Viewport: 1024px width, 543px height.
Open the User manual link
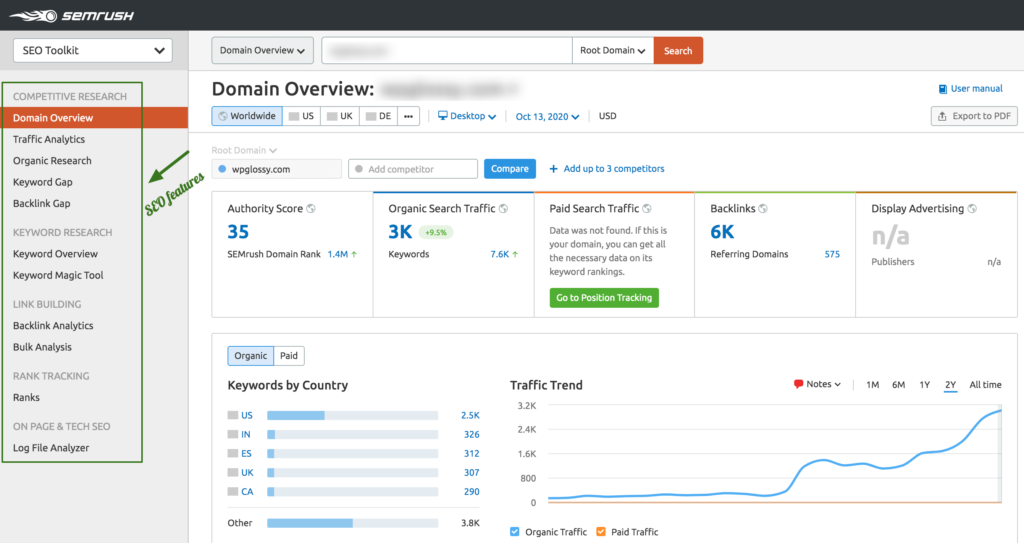pos(970,88)
